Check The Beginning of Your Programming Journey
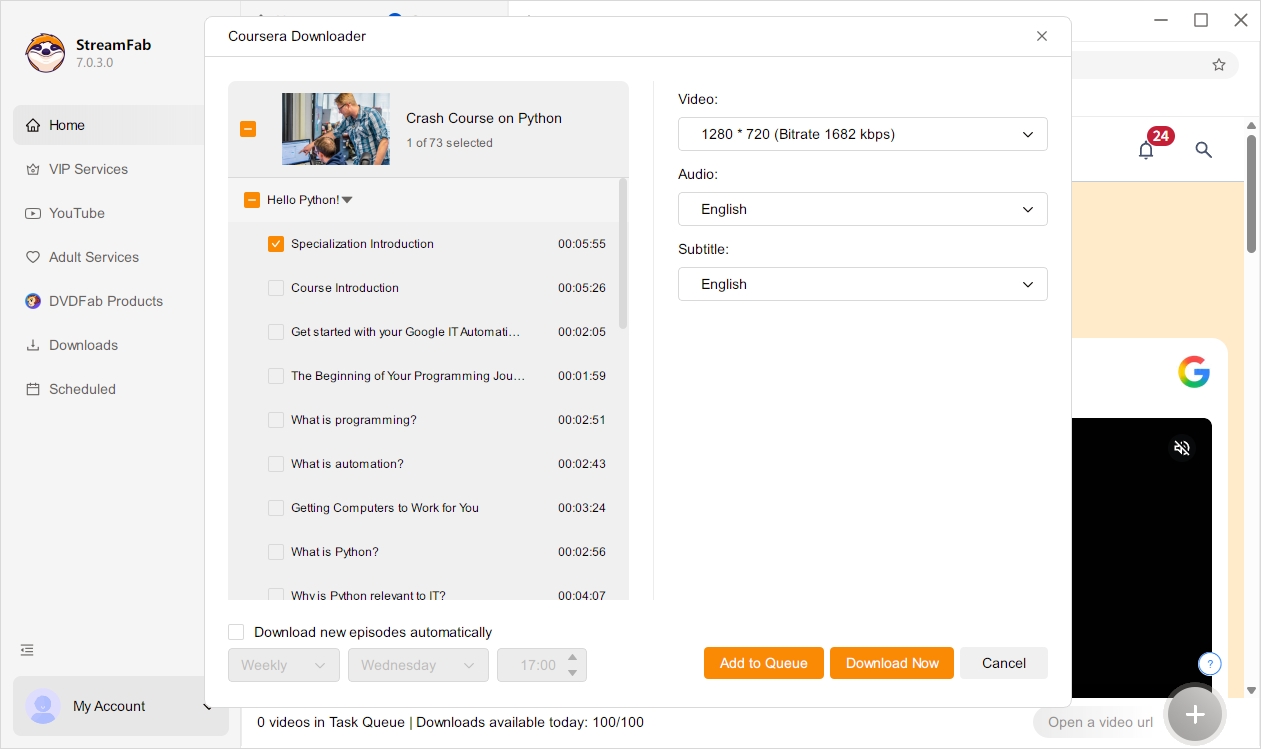 pos(276,376)
